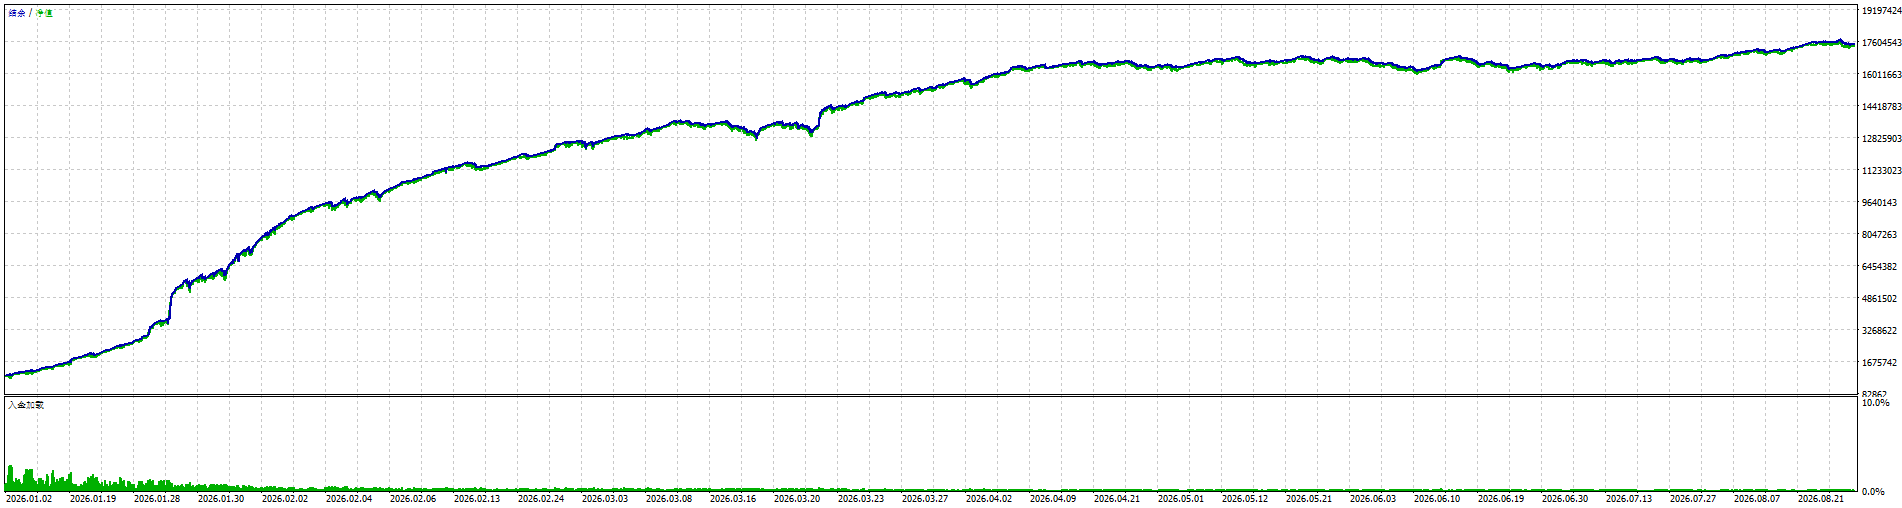Click date label 2026.07.27
The height and width of the screenshot is (508, 1902).
click(1693, 499)
